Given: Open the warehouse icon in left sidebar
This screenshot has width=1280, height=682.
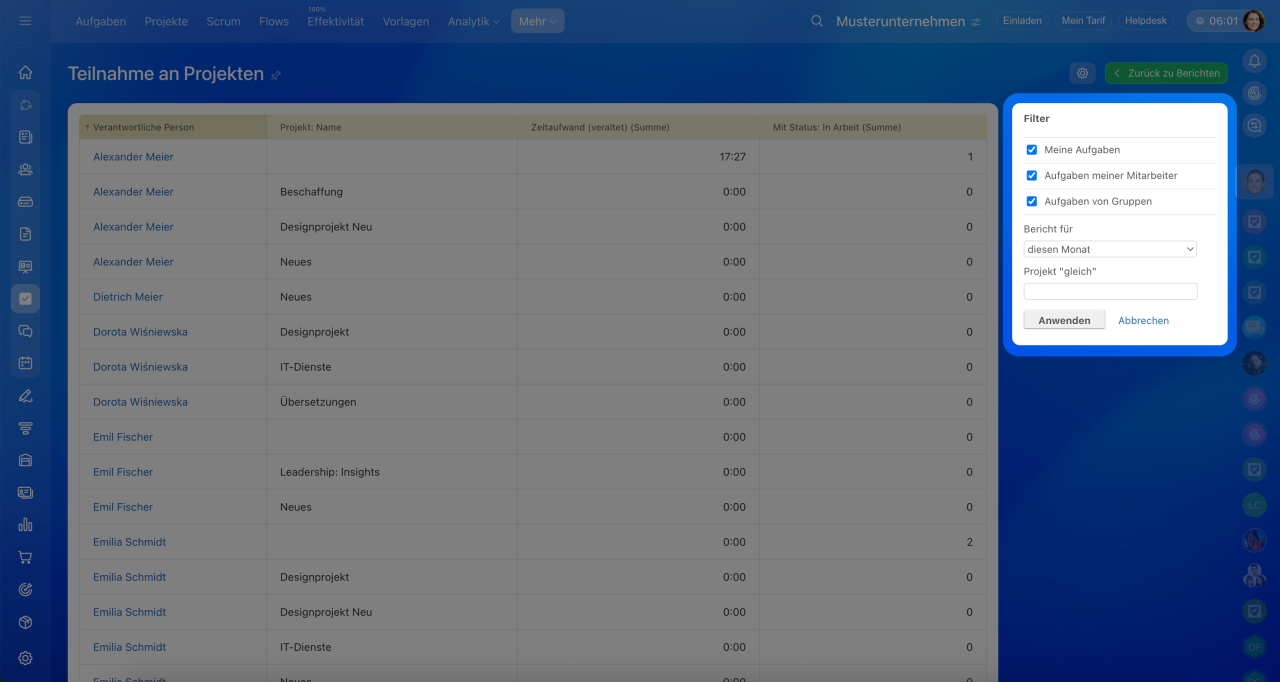Looking at the screenshot, I should (x=25, y=460).
